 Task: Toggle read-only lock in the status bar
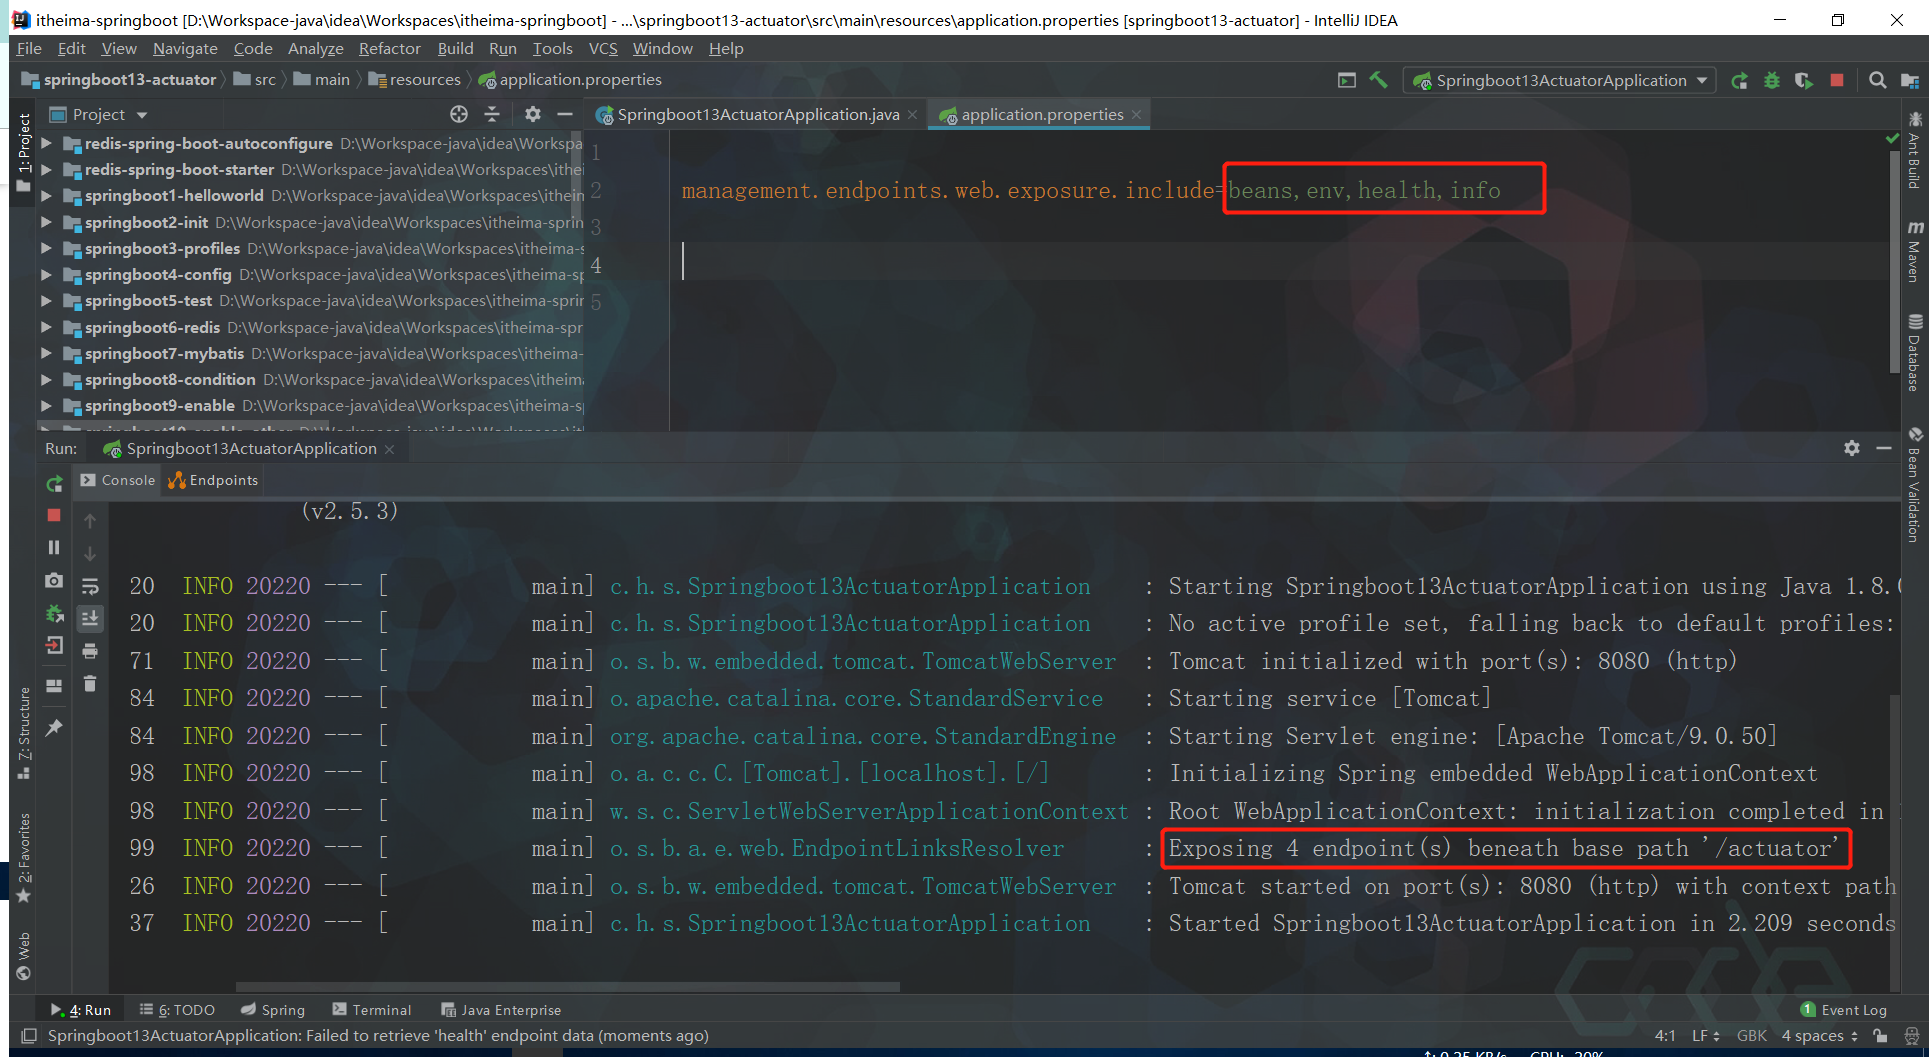click(1881, 1036)
